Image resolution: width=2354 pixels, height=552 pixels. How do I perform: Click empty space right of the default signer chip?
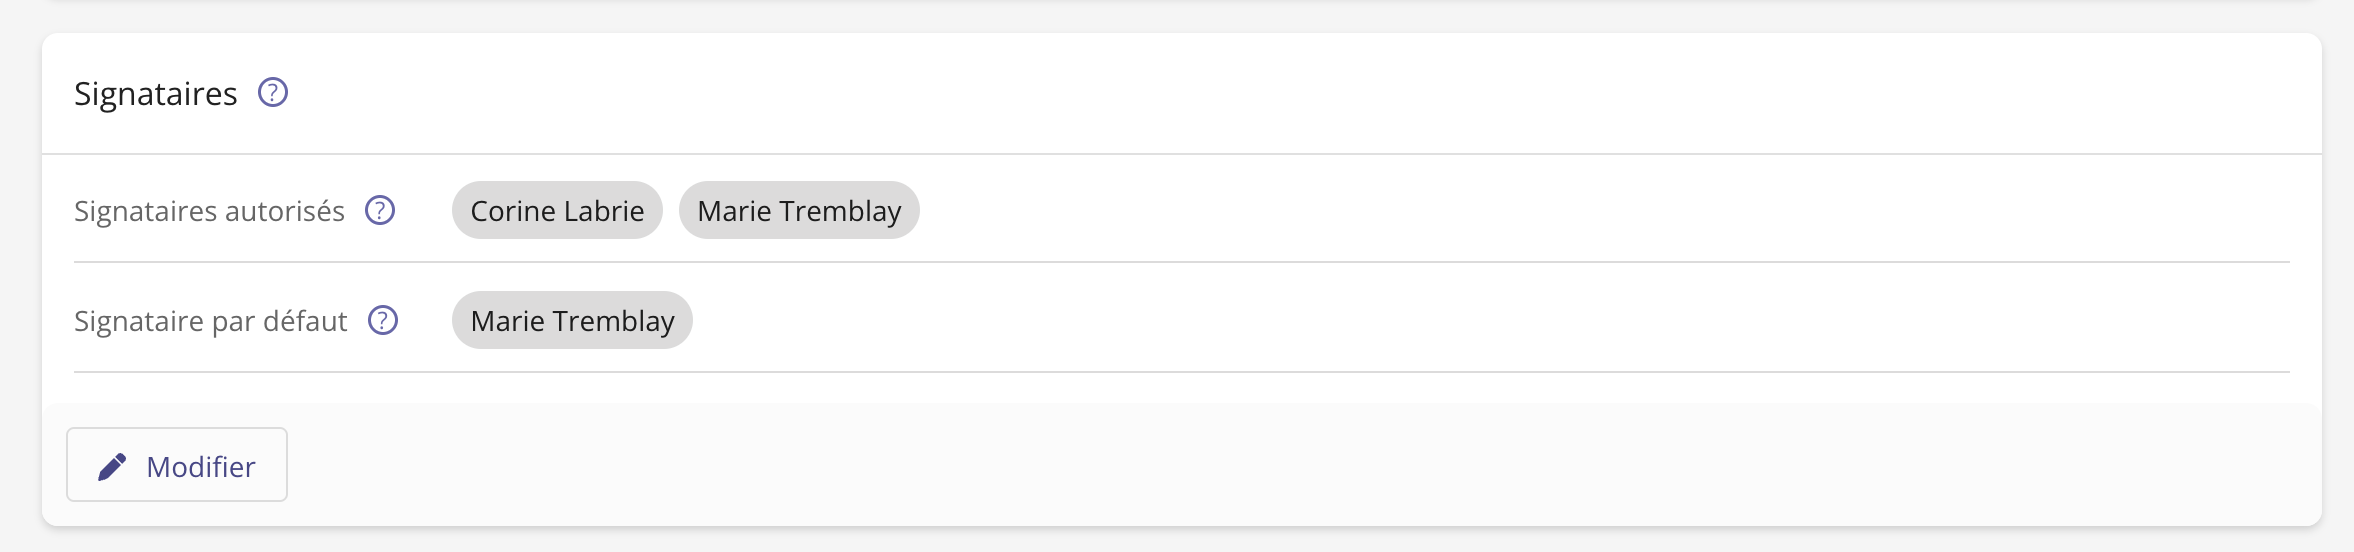[1400, 321]
